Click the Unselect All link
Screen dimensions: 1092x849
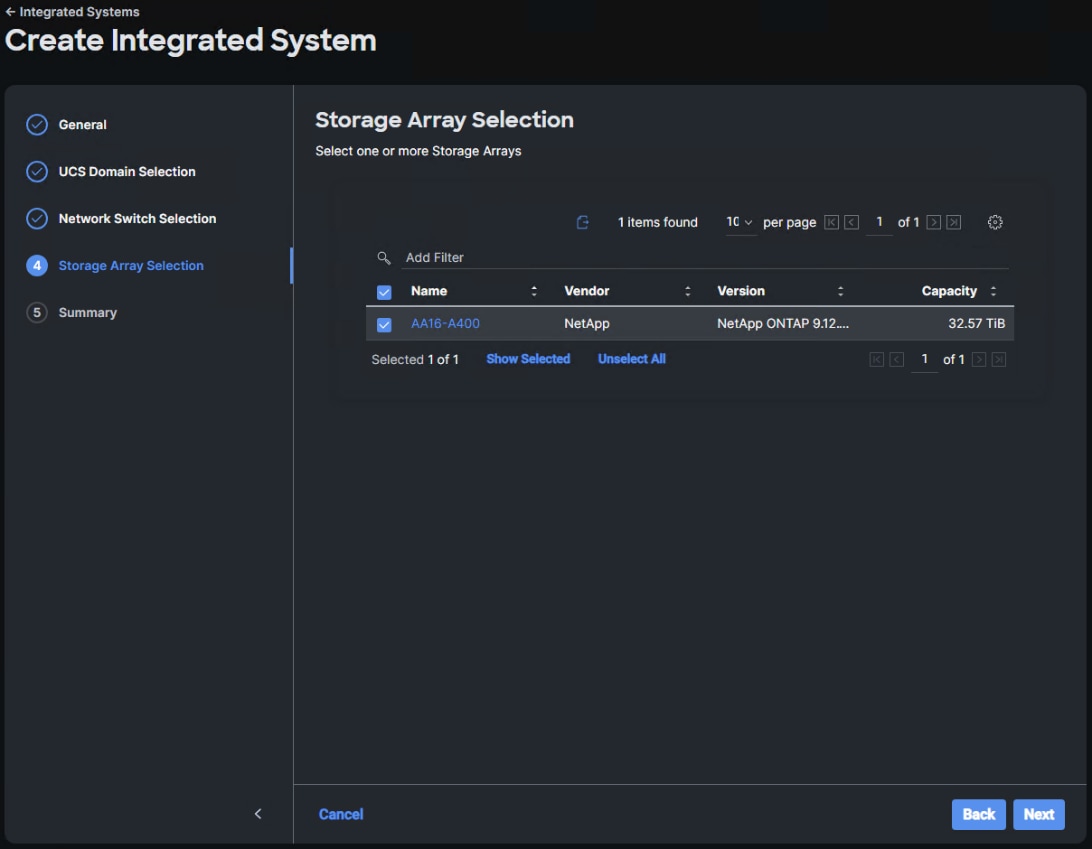(x=631, y=359)
